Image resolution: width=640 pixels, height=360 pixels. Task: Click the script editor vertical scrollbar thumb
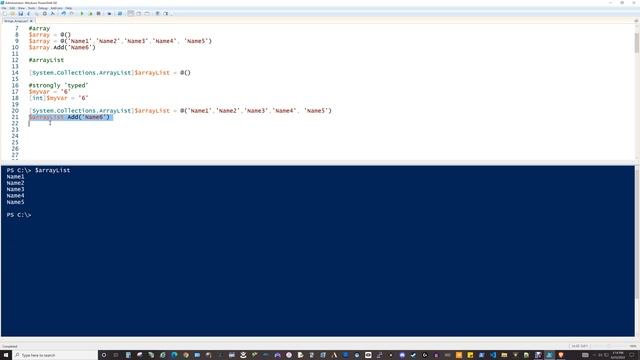637,42
